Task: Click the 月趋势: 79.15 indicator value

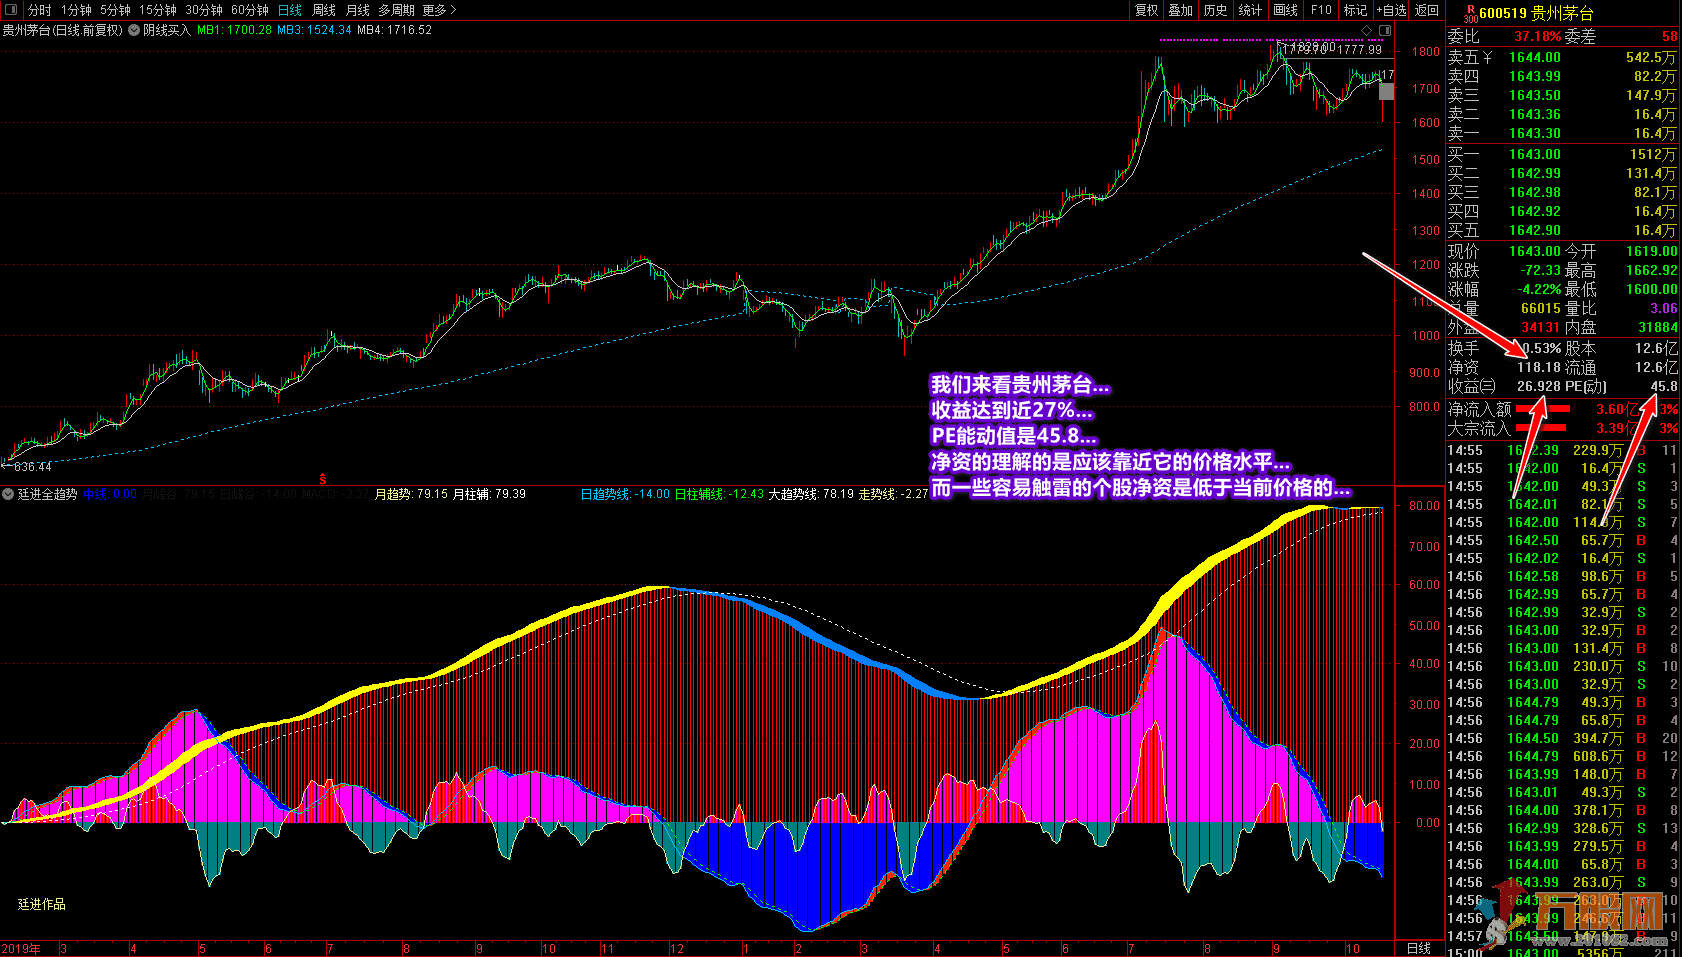Action: point(411,494)
